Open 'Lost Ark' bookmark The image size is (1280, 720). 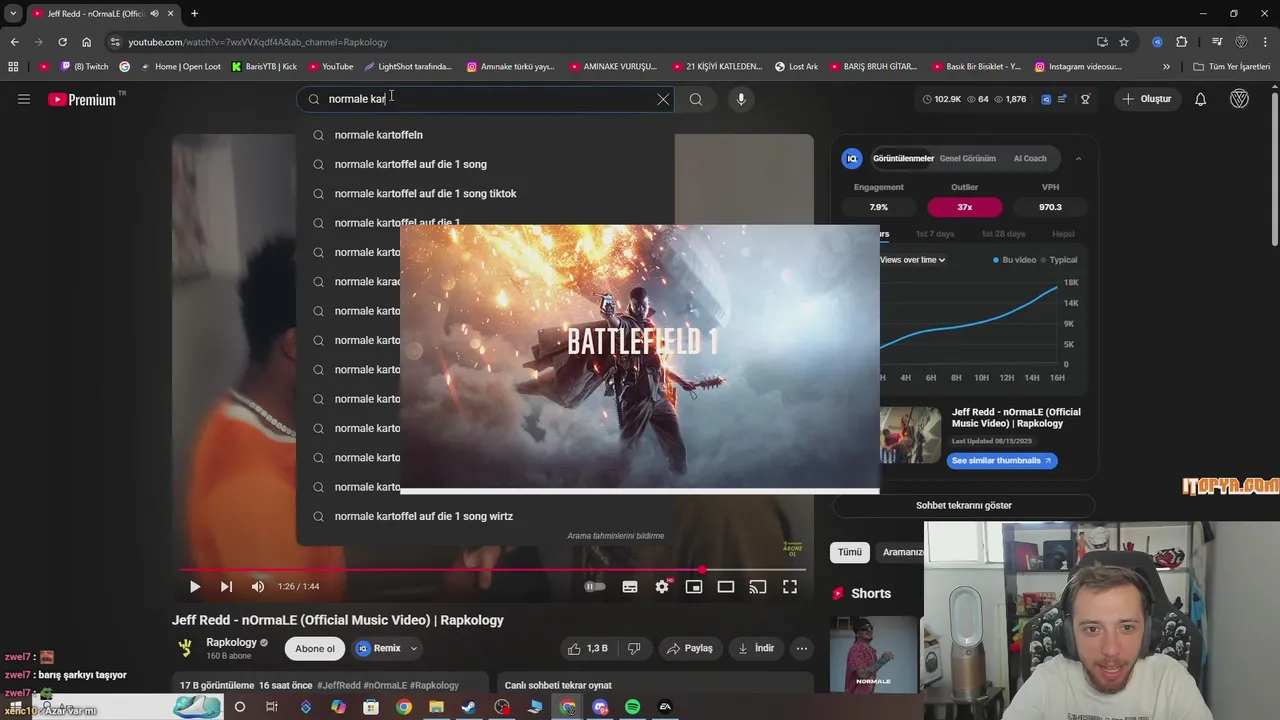[796, 67]
